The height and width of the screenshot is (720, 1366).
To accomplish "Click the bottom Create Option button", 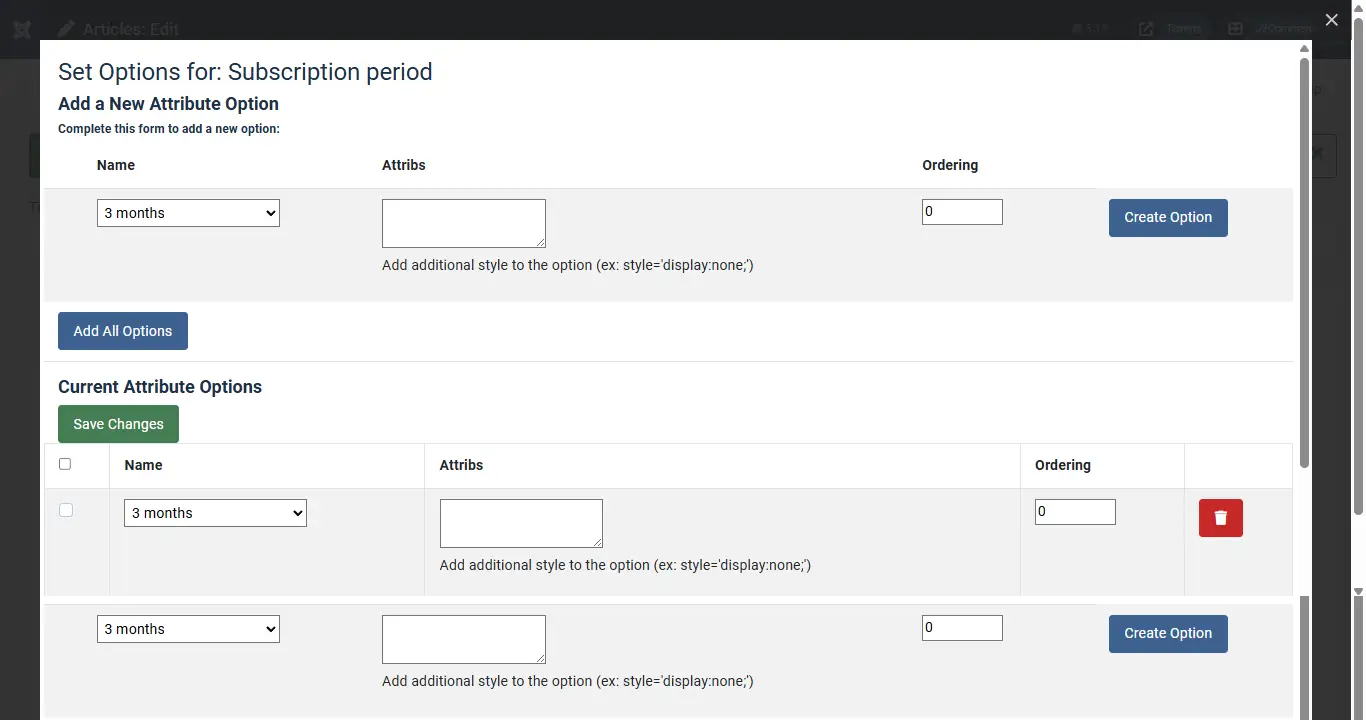I will pyautogui.click(x=1168, y=633).
